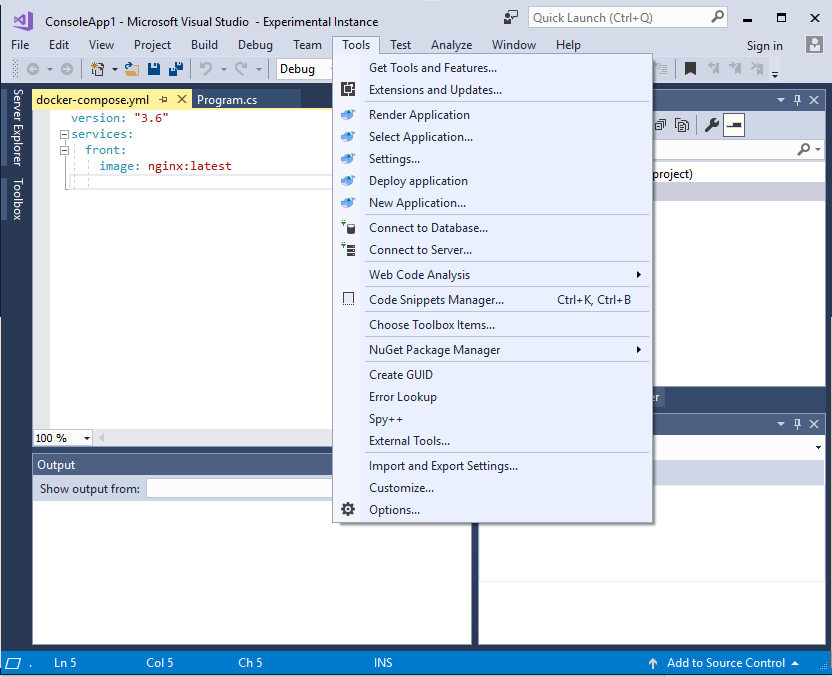Viewport: 832px width, 677px height.
Task: Collapse the services: node in the editor
Action: coord(64,134)
